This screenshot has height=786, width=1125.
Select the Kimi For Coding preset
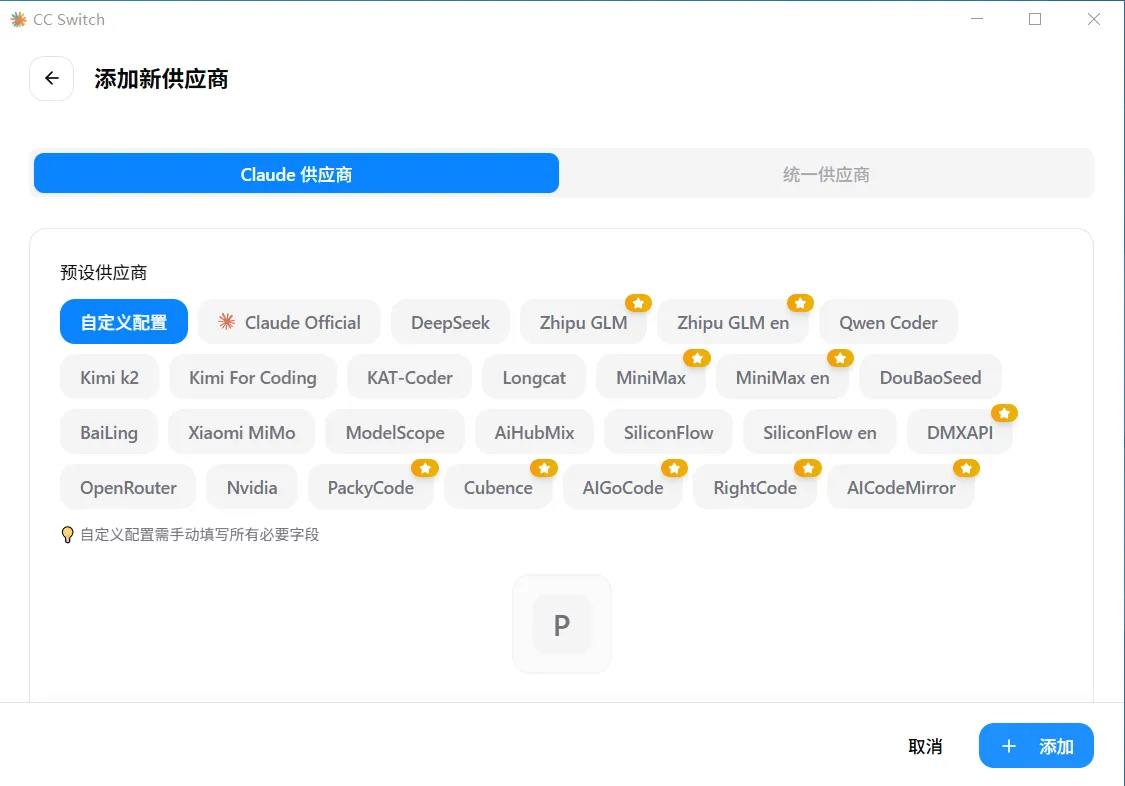pyautogui.click(x=253, y=377)
